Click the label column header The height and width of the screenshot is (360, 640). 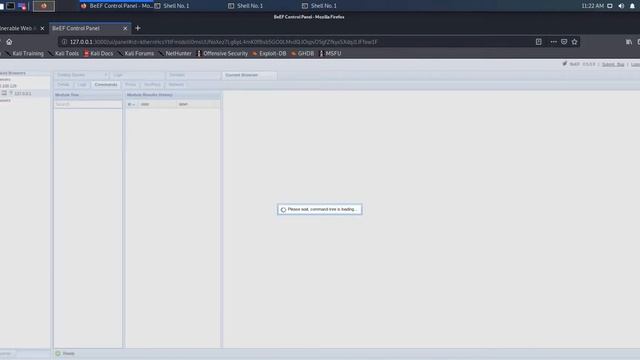click(x=198, y=104)
